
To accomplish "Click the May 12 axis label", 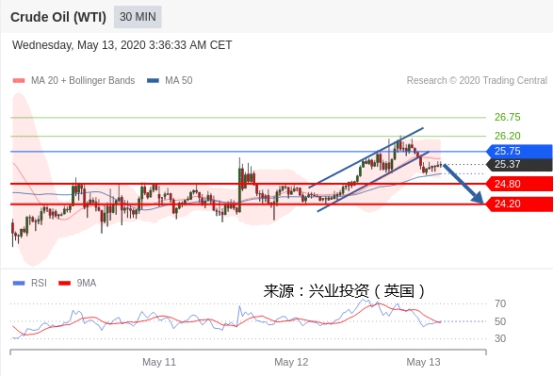I will click(291, 362).
